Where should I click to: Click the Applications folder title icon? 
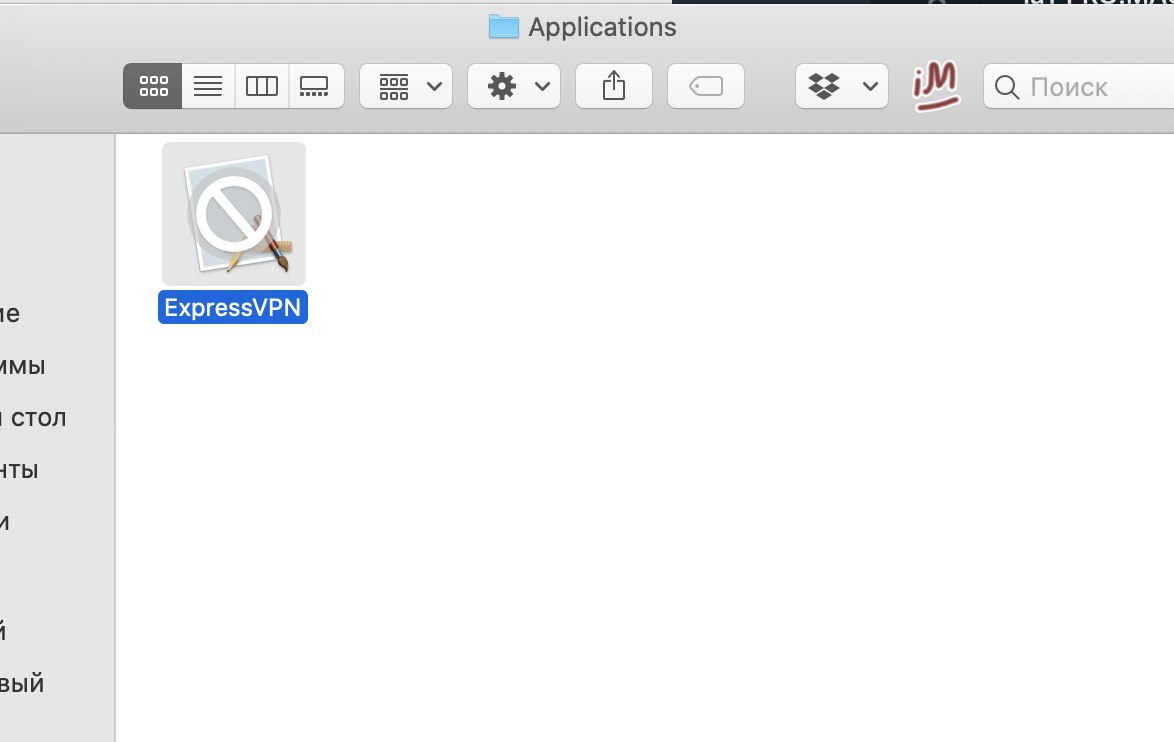point(503,27)
